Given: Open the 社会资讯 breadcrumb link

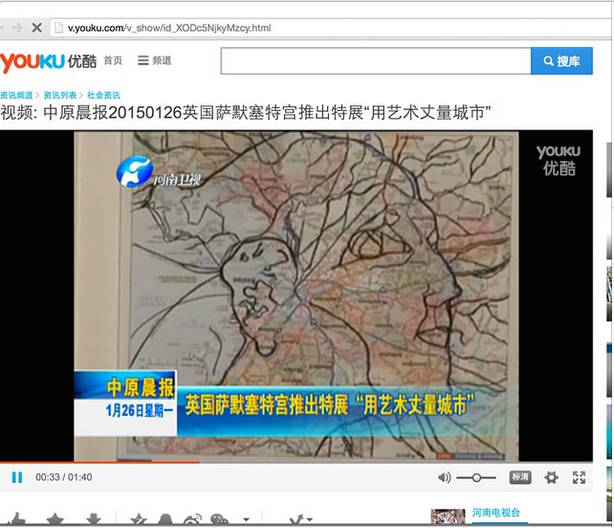Looking at the screenshot, I should [105, 94].
